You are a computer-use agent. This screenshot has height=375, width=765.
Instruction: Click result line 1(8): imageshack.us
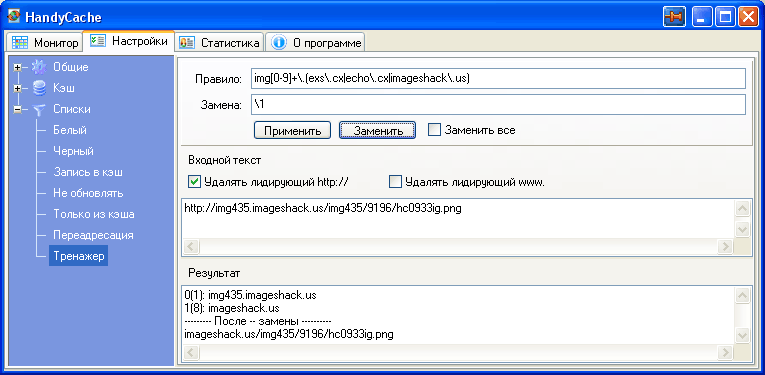click(232, 309)
